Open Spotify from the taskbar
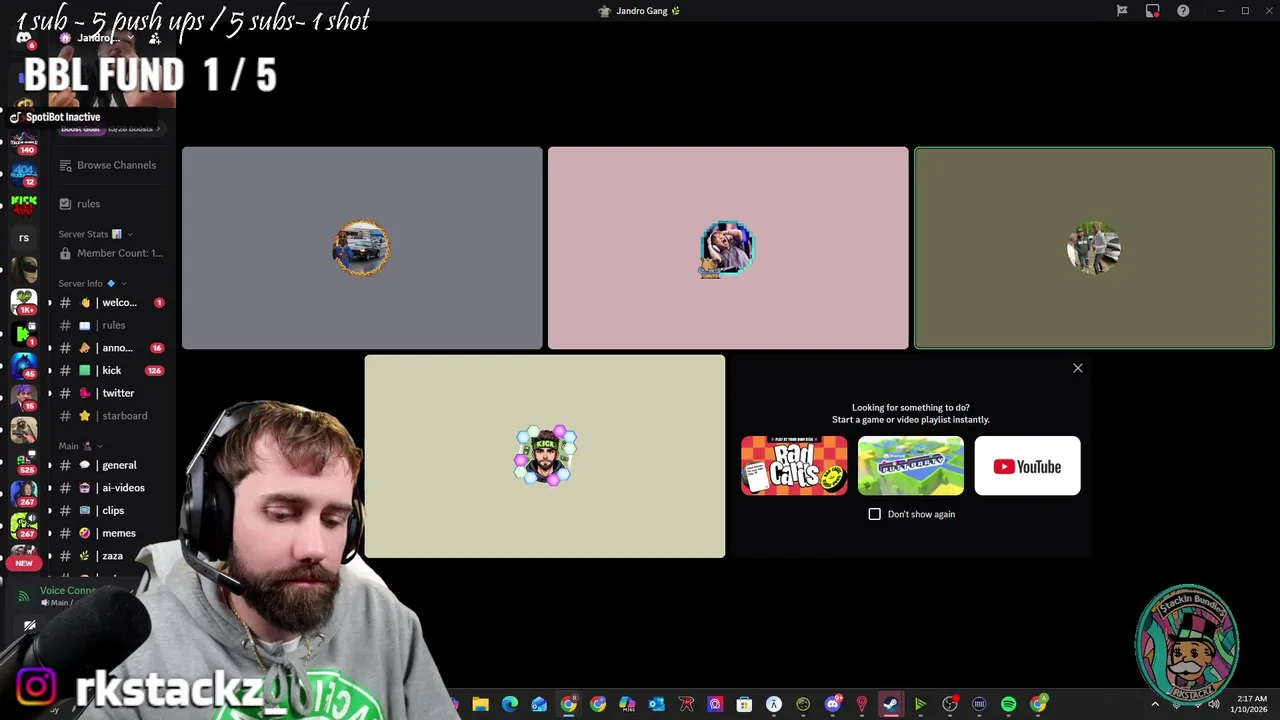The image size is (1280, 720). (1009, 704)
